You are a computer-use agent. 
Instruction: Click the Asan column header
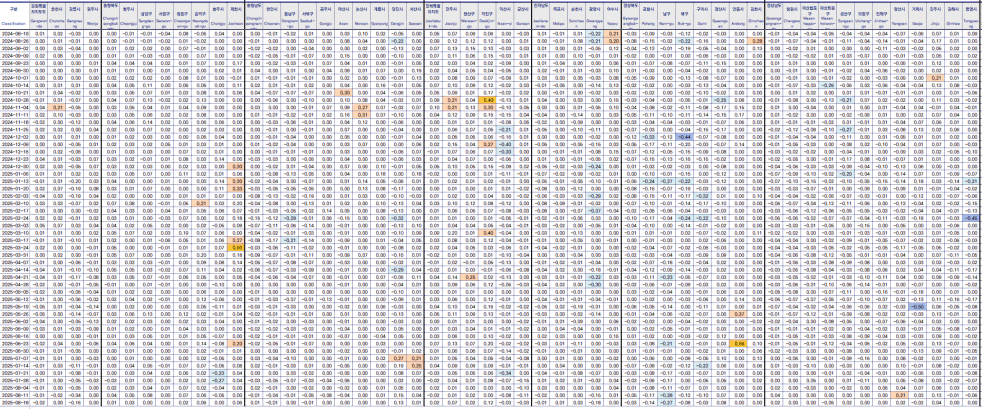tap(343, 16)
